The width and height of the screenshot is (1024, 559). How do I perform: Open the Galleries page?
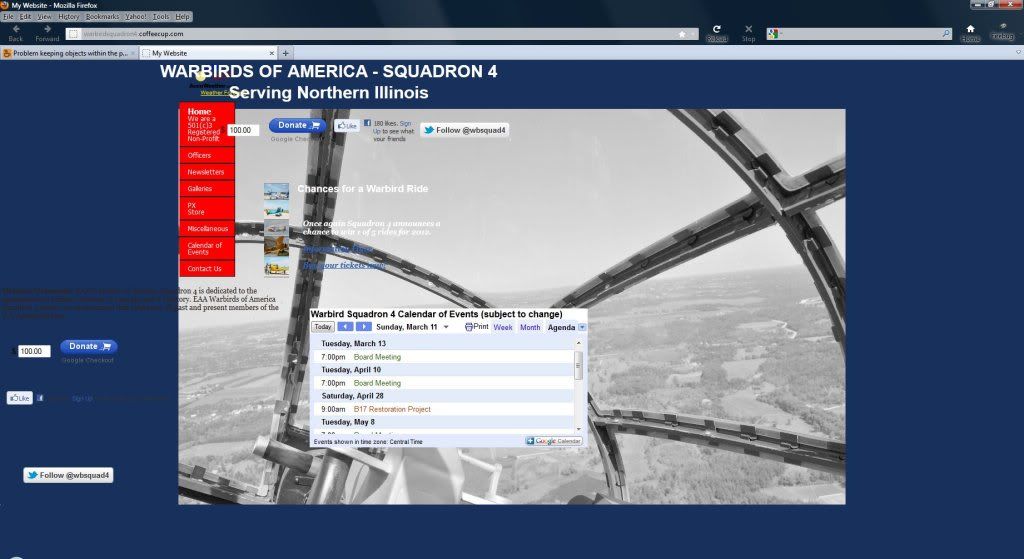pyautogui.click(x=207, y=188)
